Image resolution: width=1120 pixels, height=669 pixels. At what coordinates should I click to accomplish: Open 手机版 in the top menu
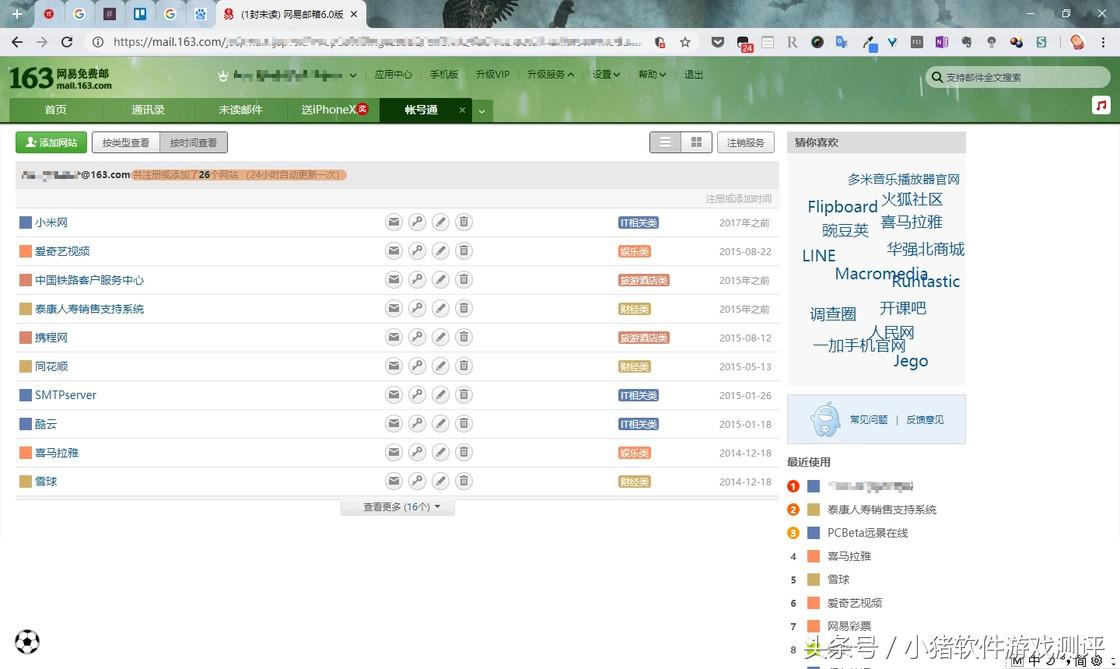[444, 74]
